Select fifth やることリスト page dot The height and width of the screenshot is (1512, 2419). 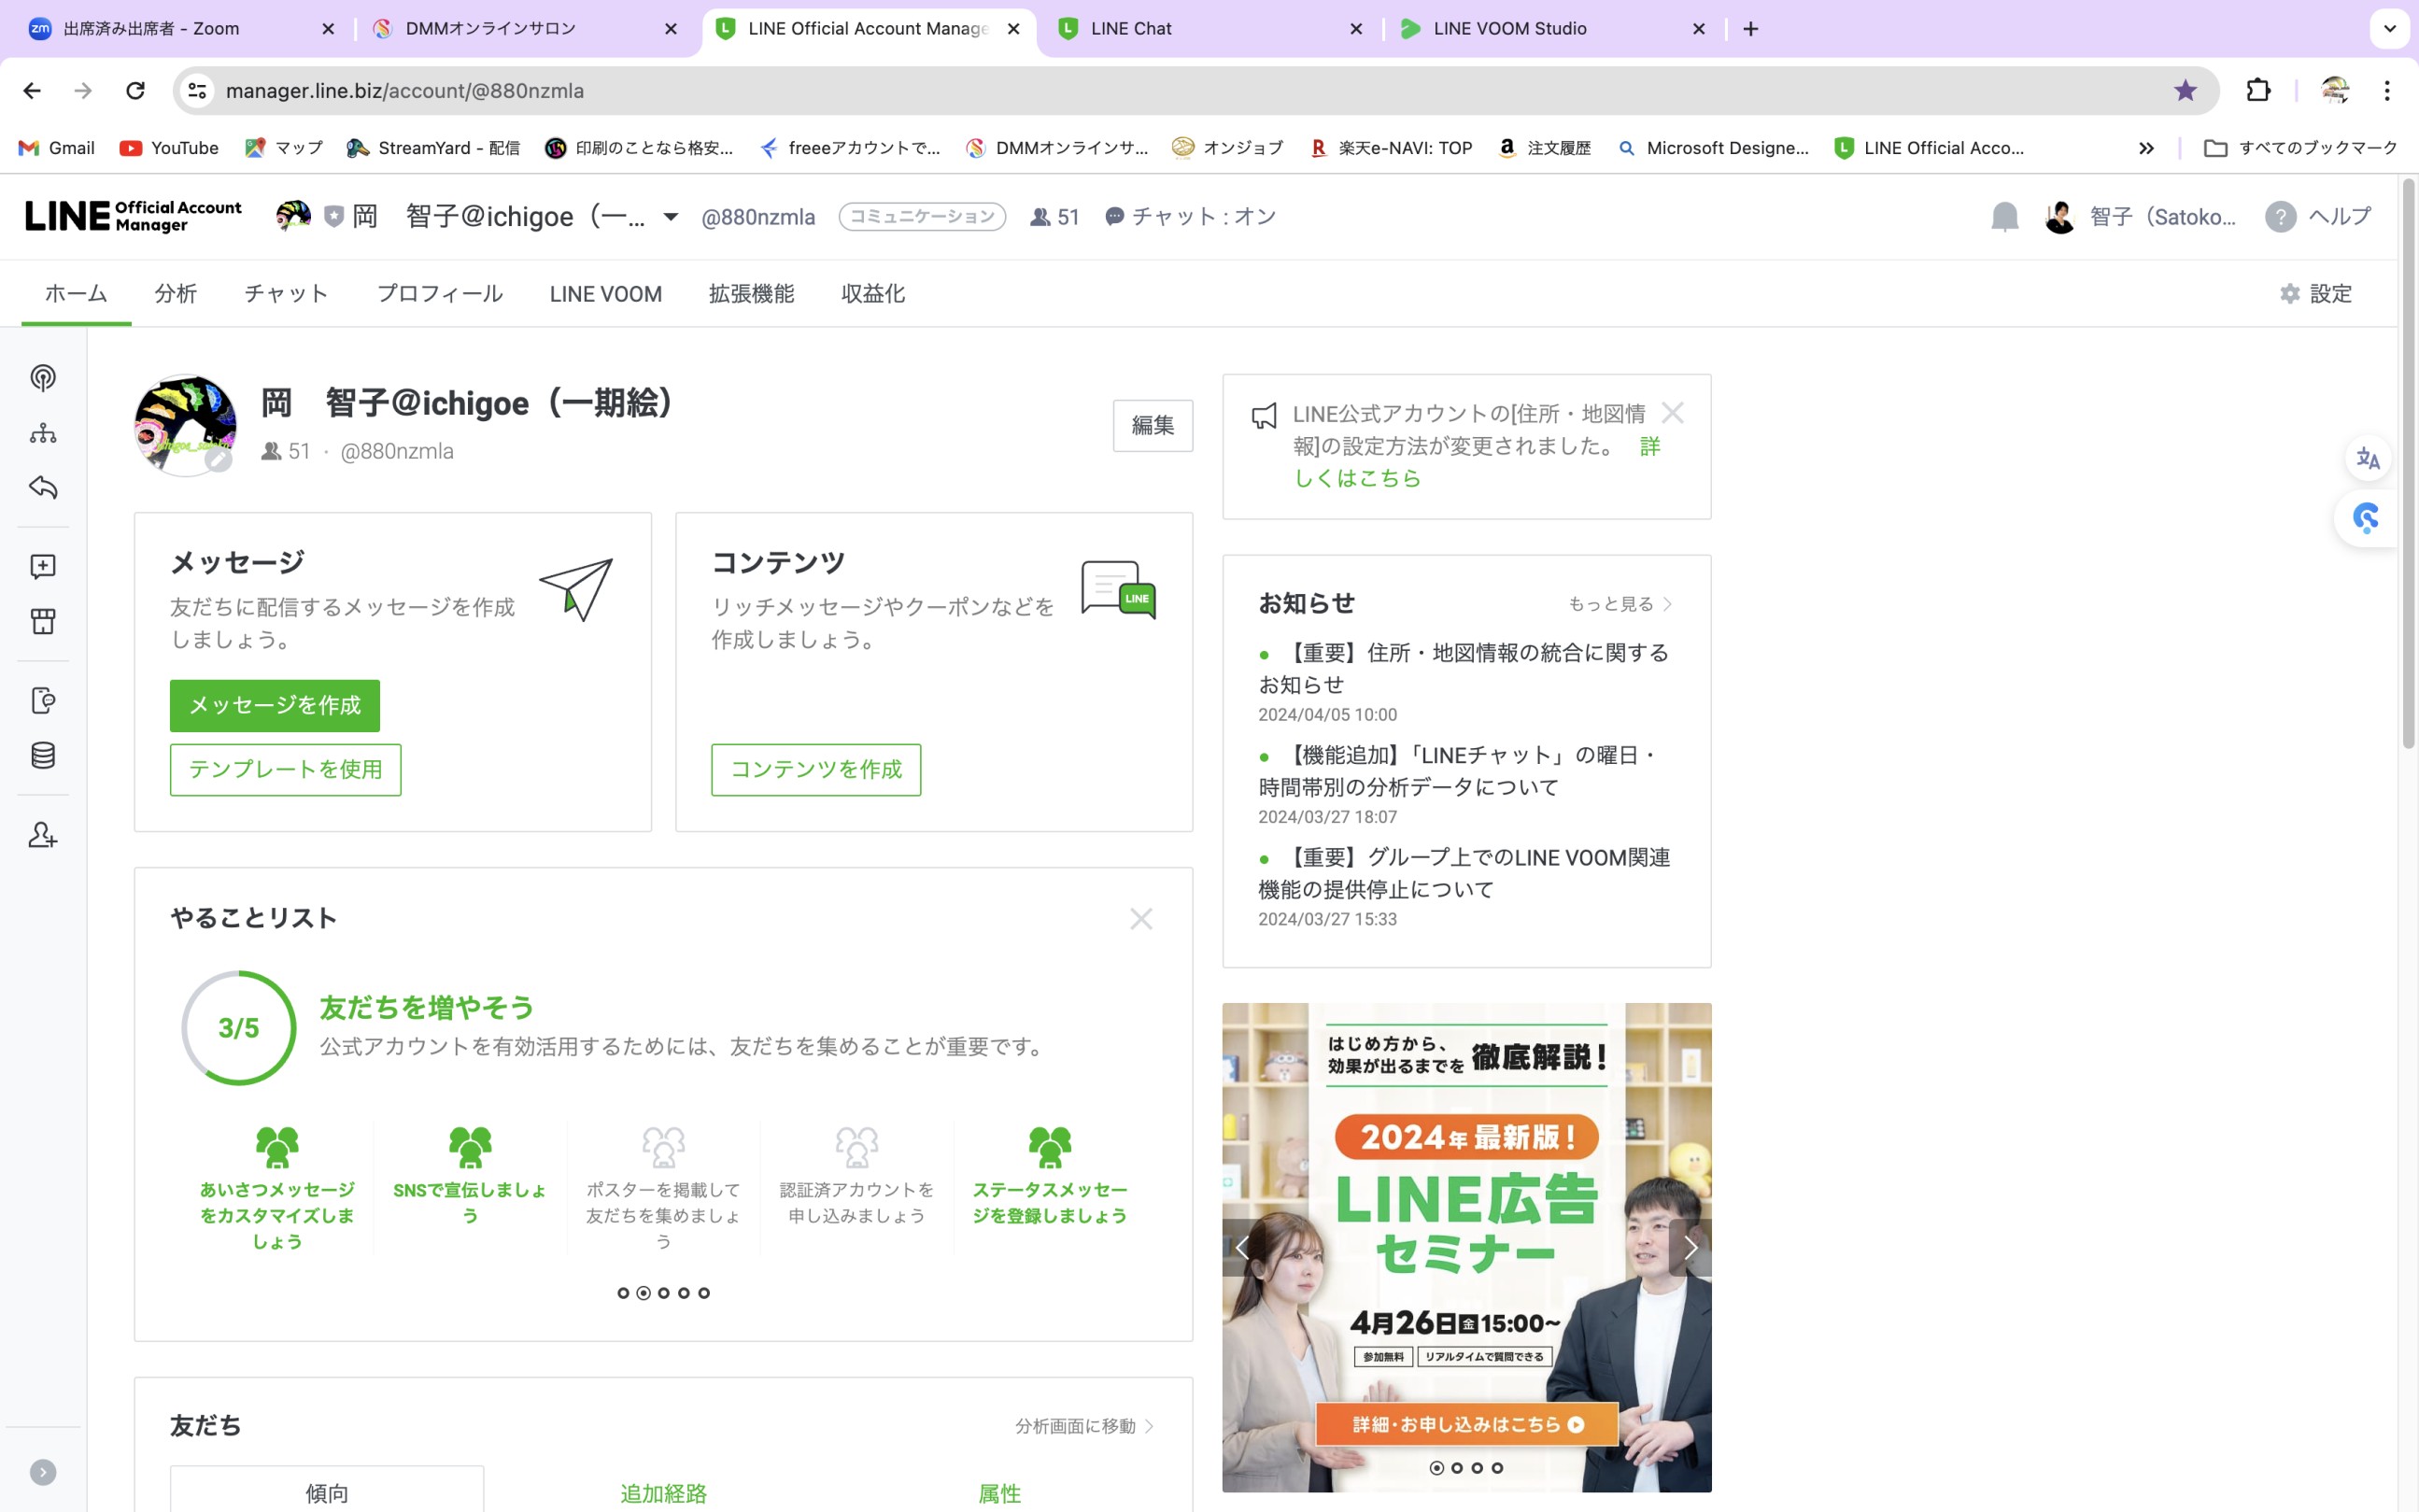(704, 1293)
